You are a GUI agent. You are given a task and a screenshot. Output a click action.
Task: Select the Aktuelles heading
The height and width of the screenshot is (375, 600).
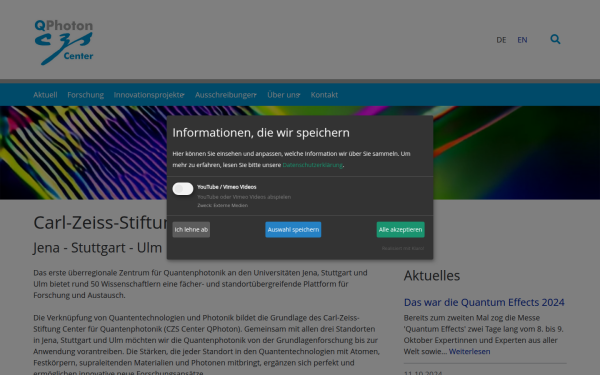tap(432, 276)
